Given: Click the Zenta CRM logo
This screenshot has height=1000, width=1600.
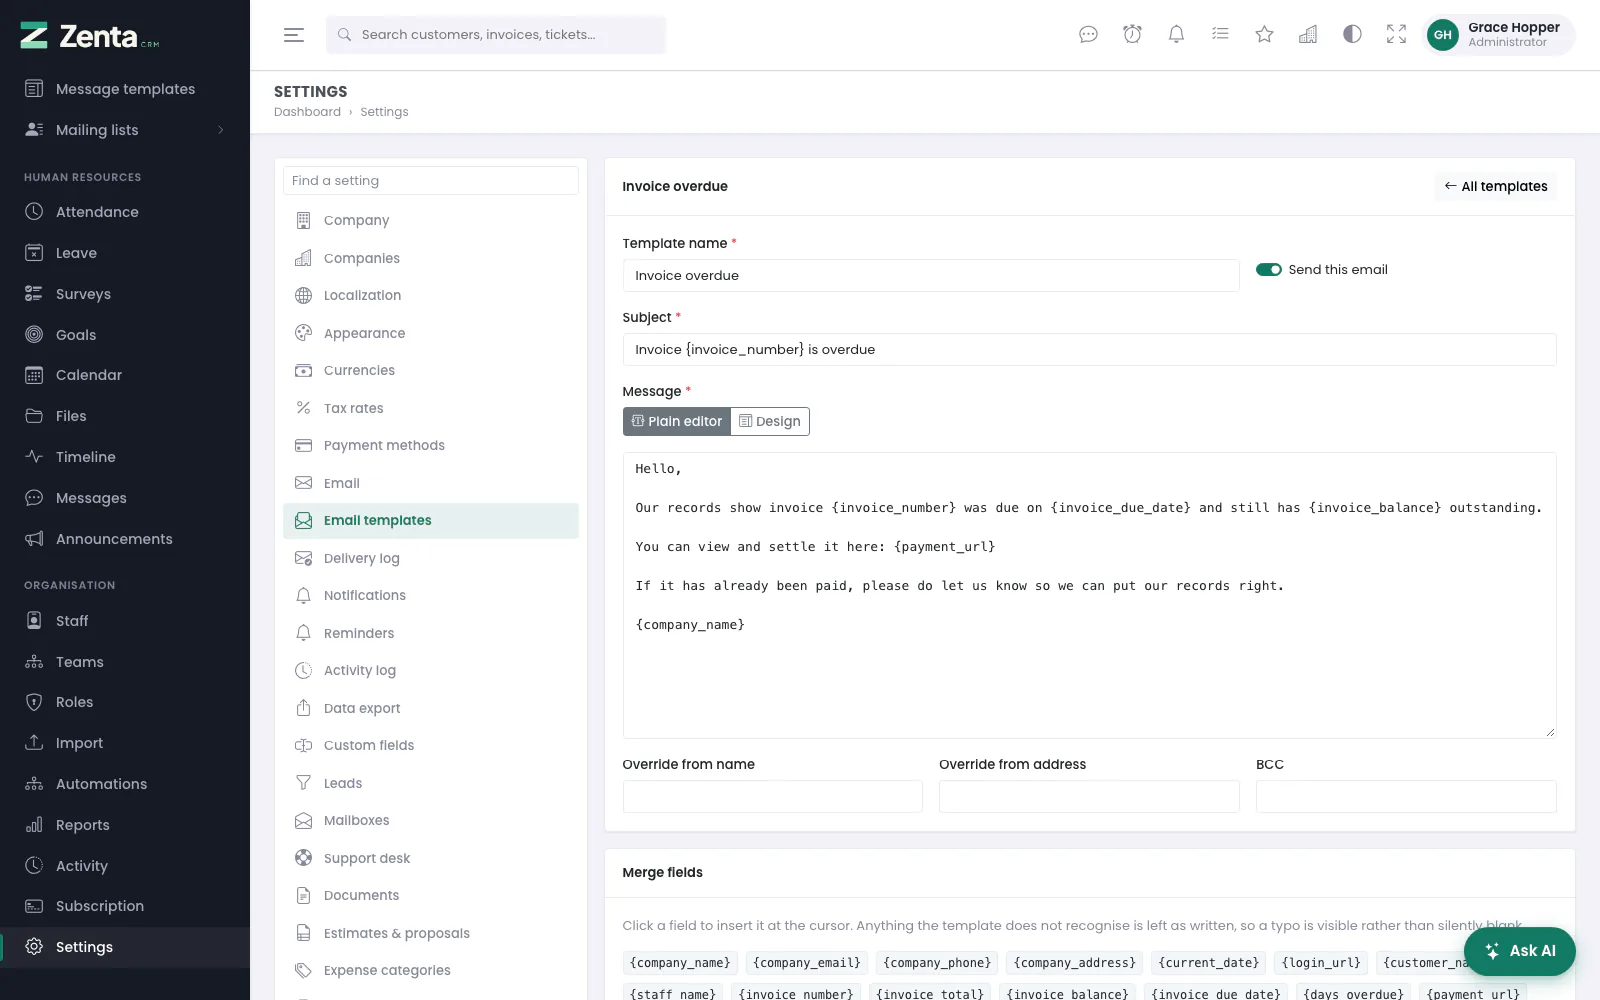Looking at the screenshot, I should [x=90, y=36].
